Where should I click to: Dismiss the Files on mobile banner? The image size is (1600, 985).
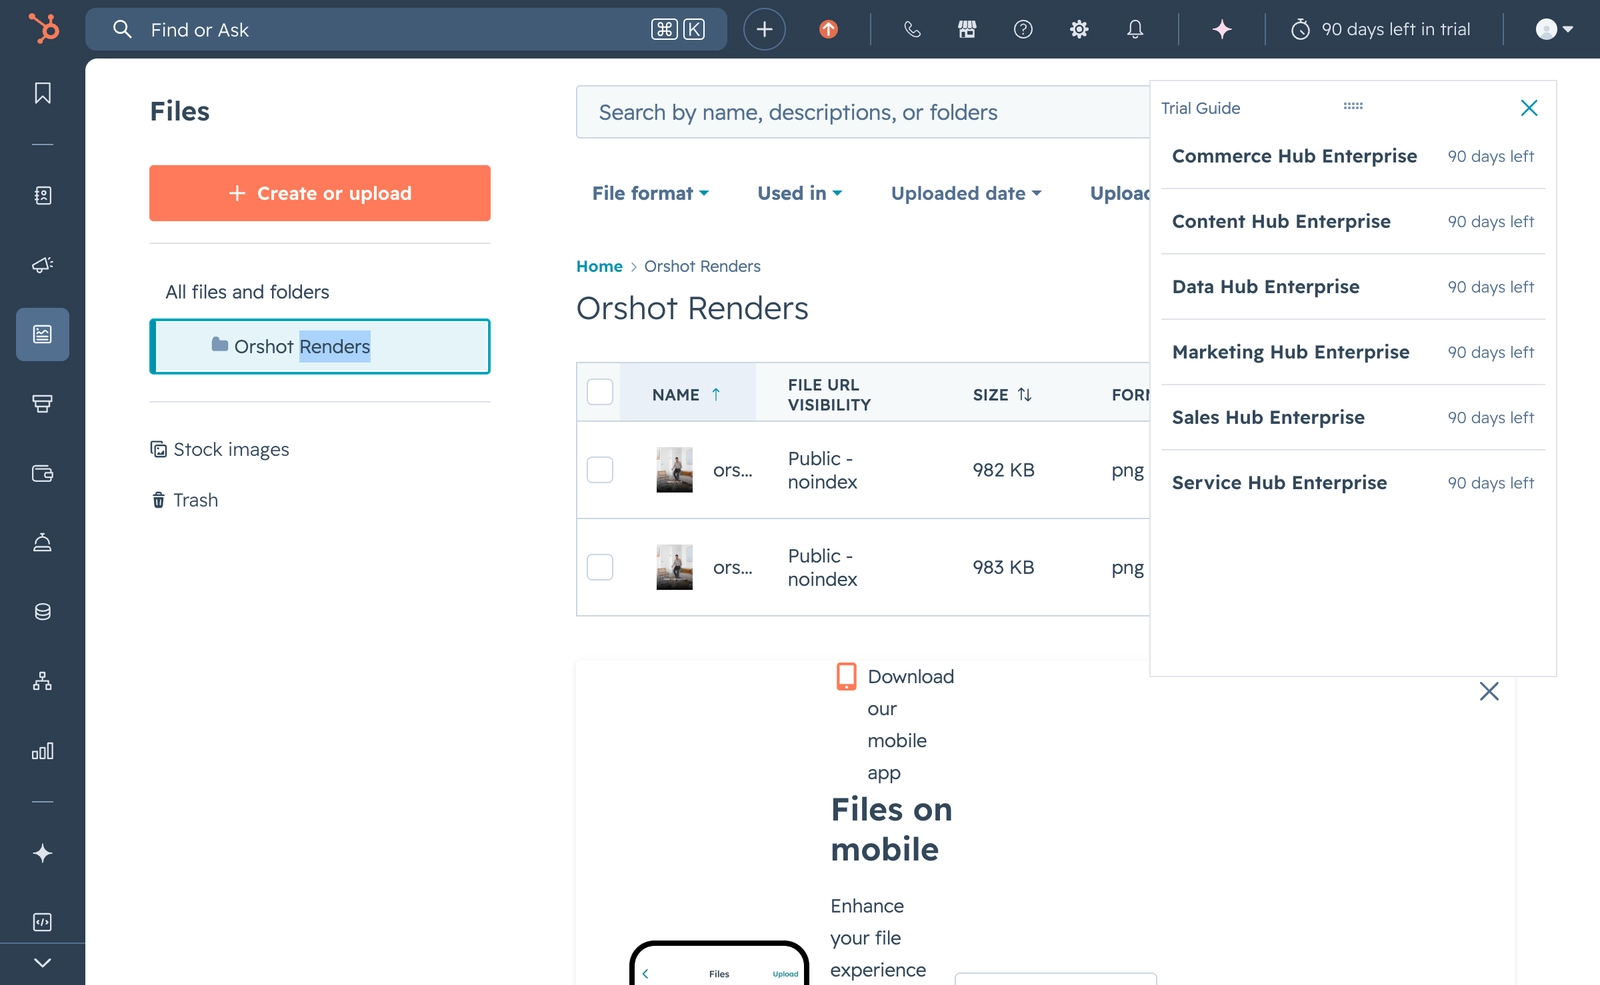[x=1489, y=691]
